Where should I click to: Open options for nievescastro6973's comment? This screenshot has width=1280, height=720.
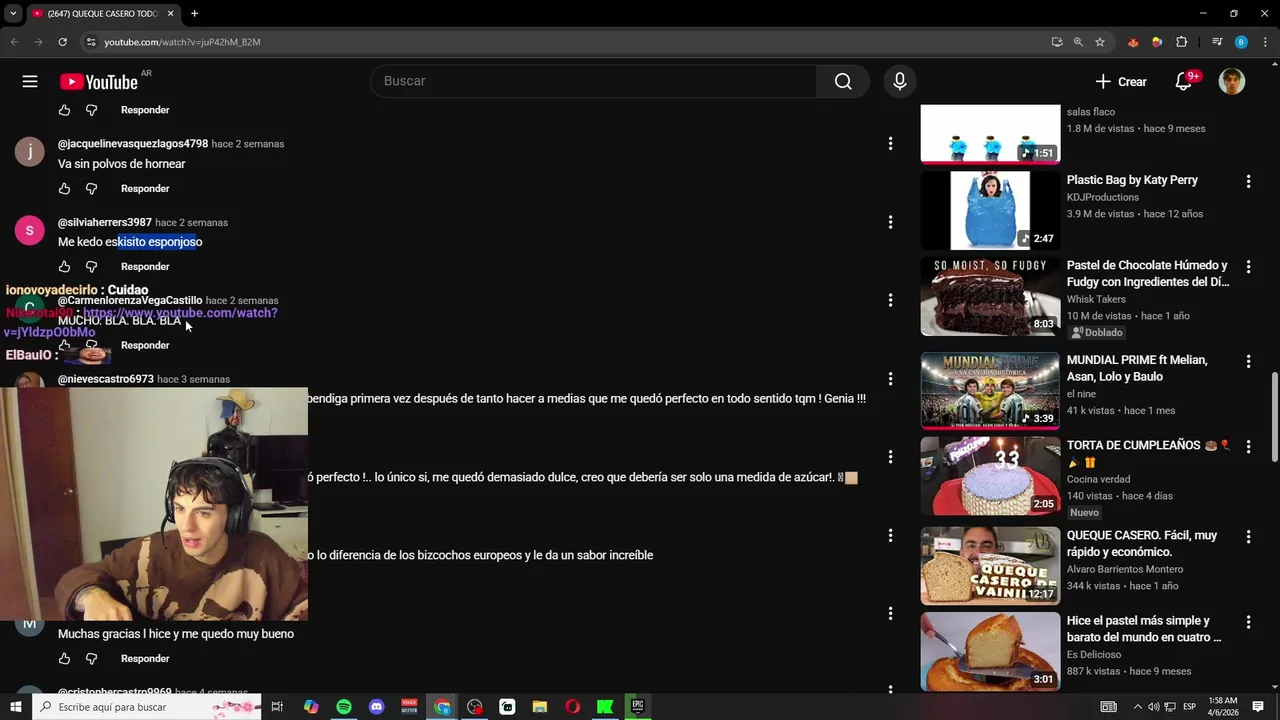pos(890,379)
